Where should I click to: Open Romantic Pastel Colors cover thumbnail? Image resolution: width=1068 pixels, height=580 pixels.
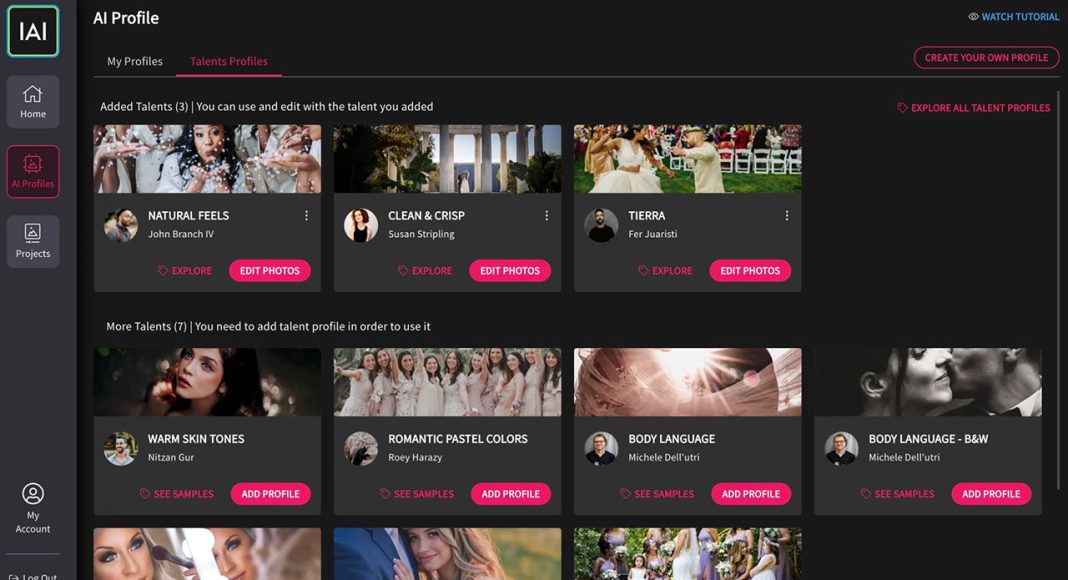tap(447, 382)
